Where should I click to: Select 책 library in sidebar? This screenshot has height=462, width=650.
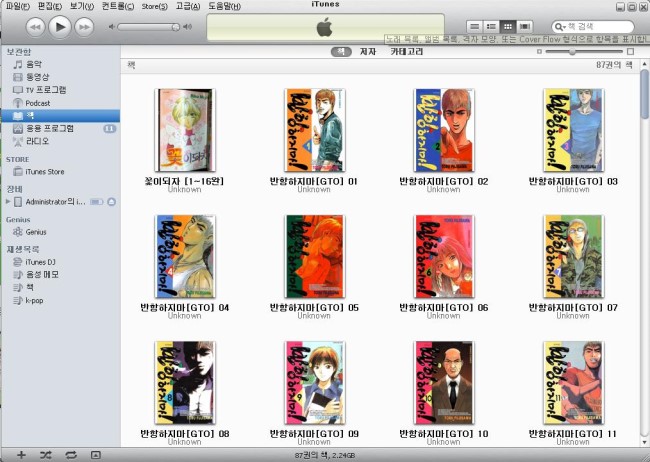pos(61,116)
